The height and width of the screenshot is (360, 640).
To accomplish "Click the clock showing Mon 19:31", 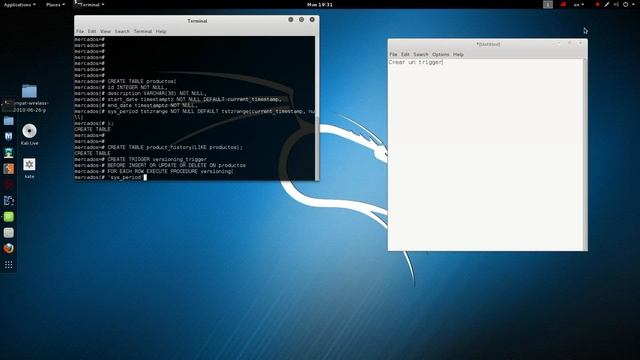I will point(320,4).
